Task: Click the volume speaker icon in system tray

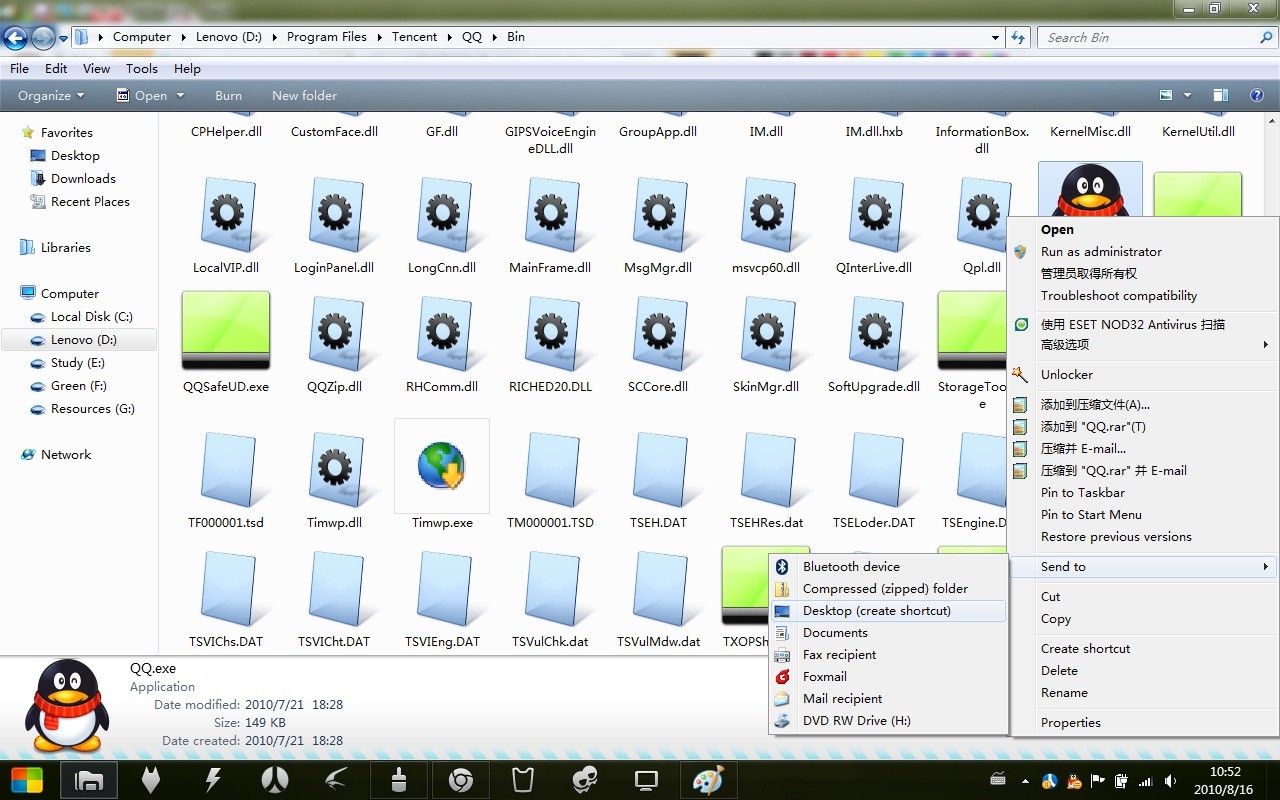Action: [x=1169, y=781]
